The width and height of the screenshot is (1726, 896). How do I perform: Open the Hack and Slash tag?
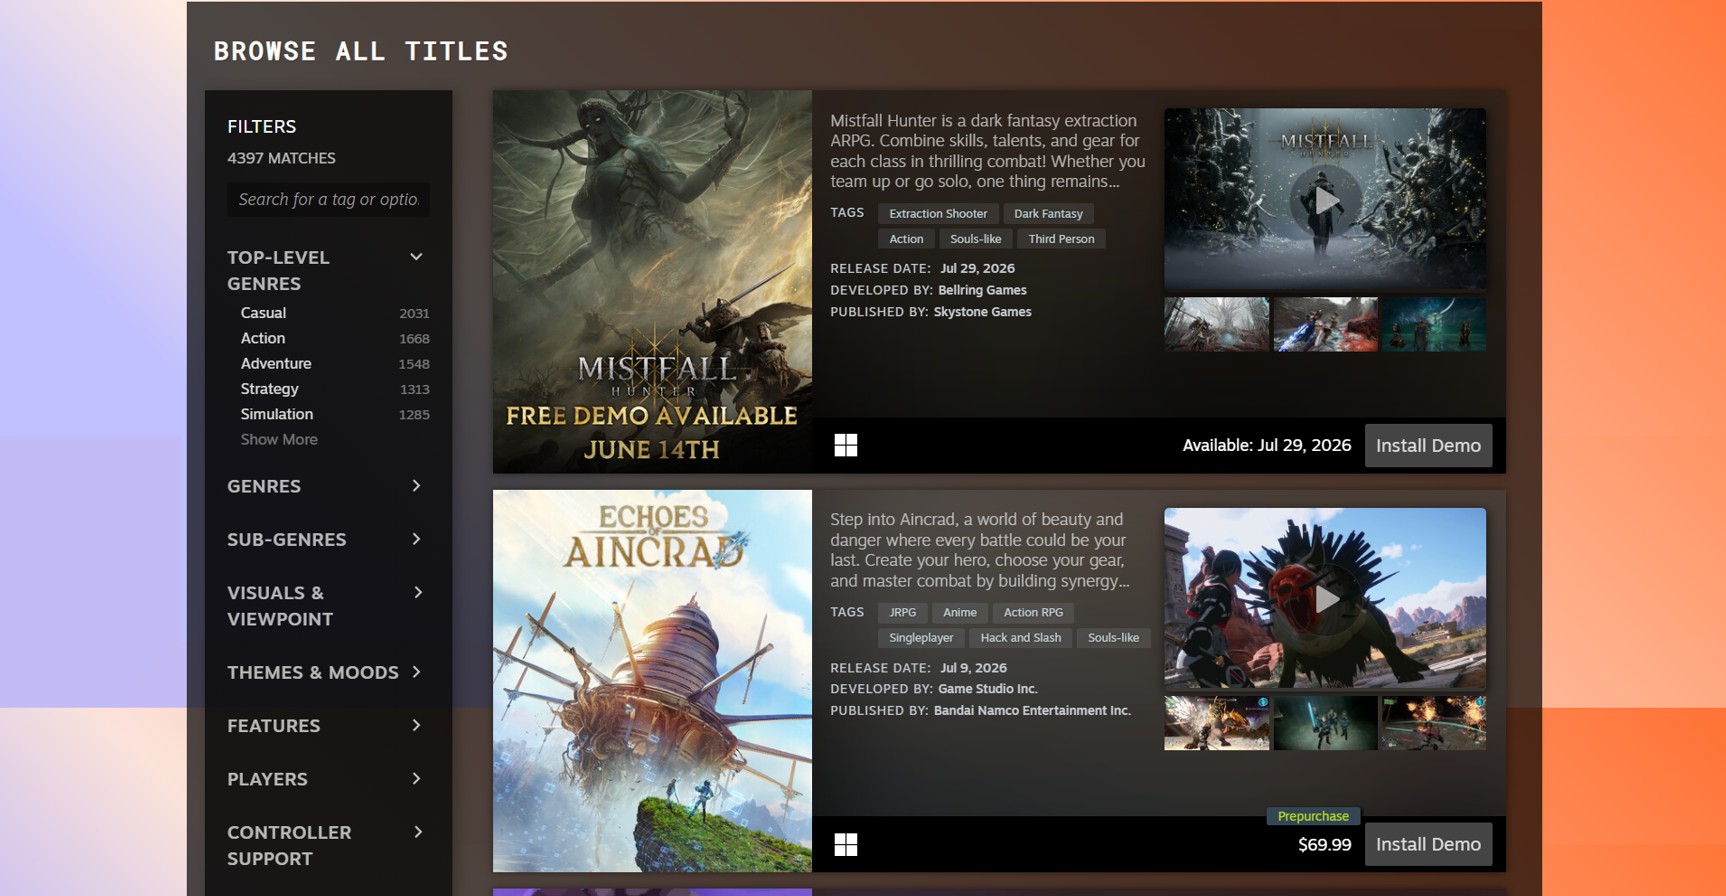[x=1020, y=638]
